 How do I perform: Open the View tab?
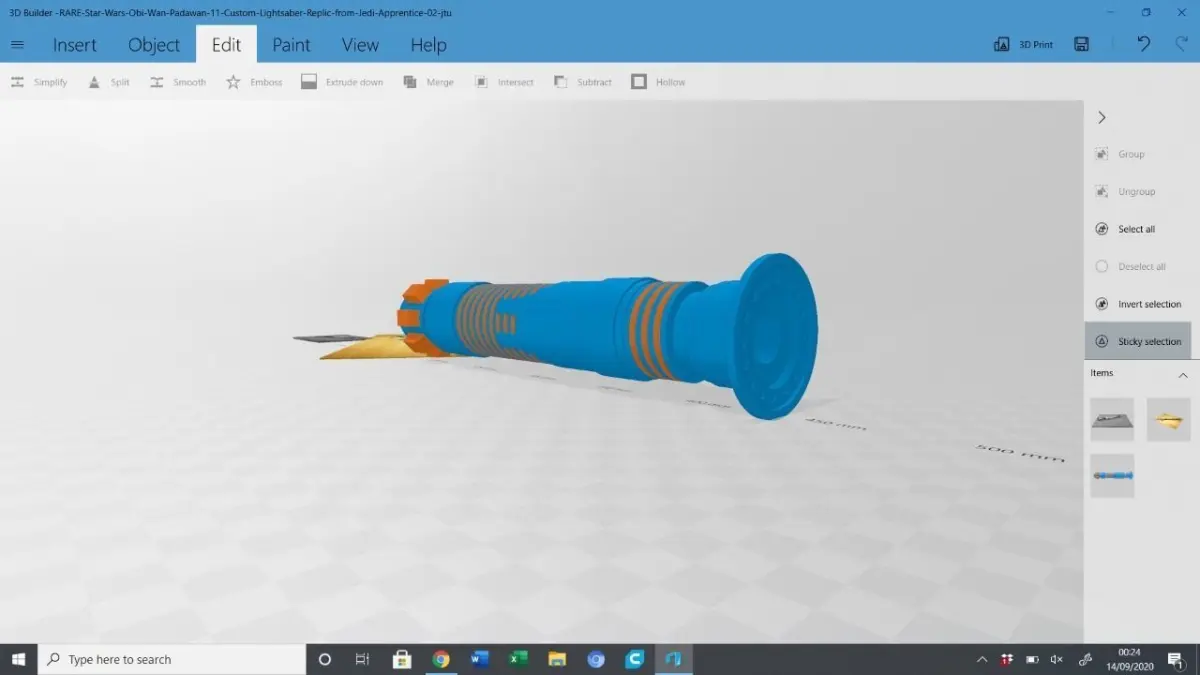(x=360, y=45)
